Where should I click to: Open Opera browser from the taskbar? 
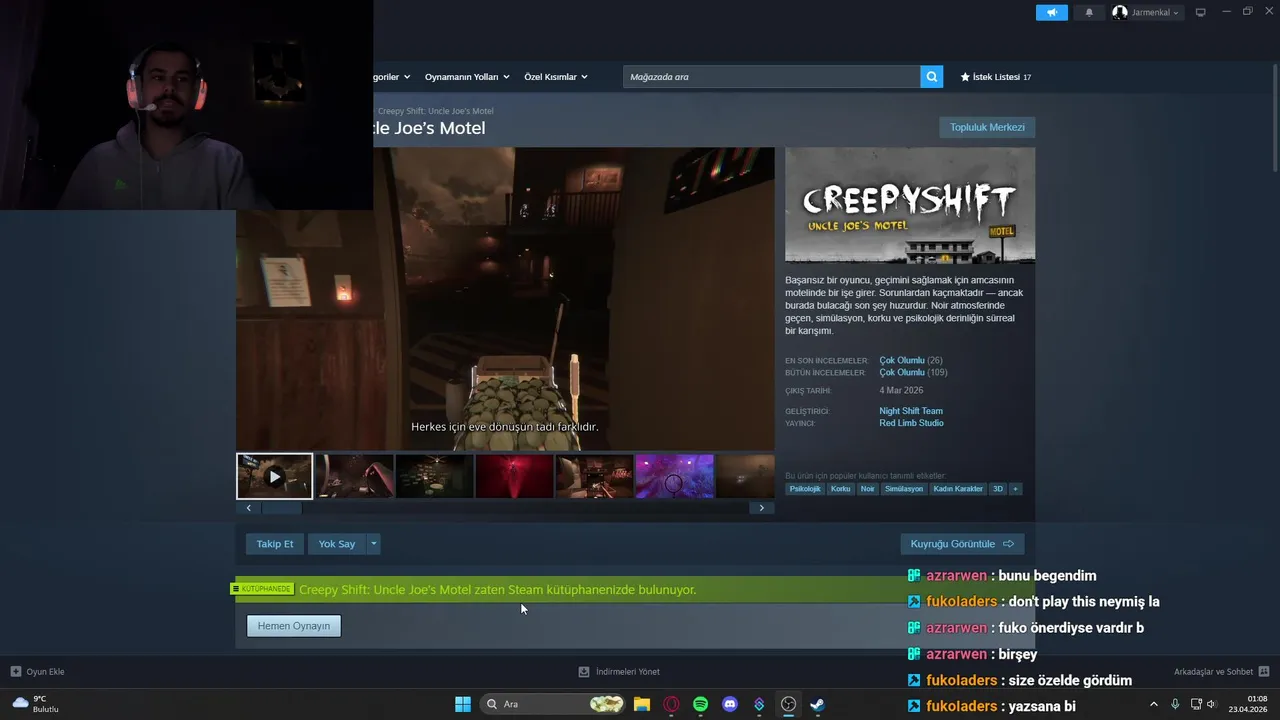click(x=671, y=704)
